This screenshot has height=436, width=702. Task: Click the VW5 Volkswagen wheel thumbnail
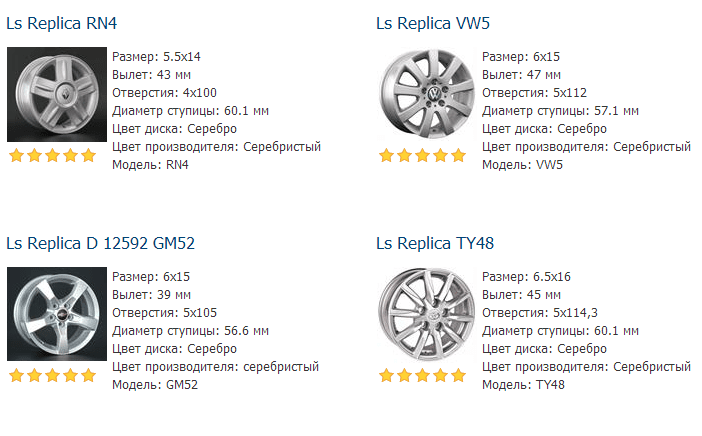pos(427,94)
